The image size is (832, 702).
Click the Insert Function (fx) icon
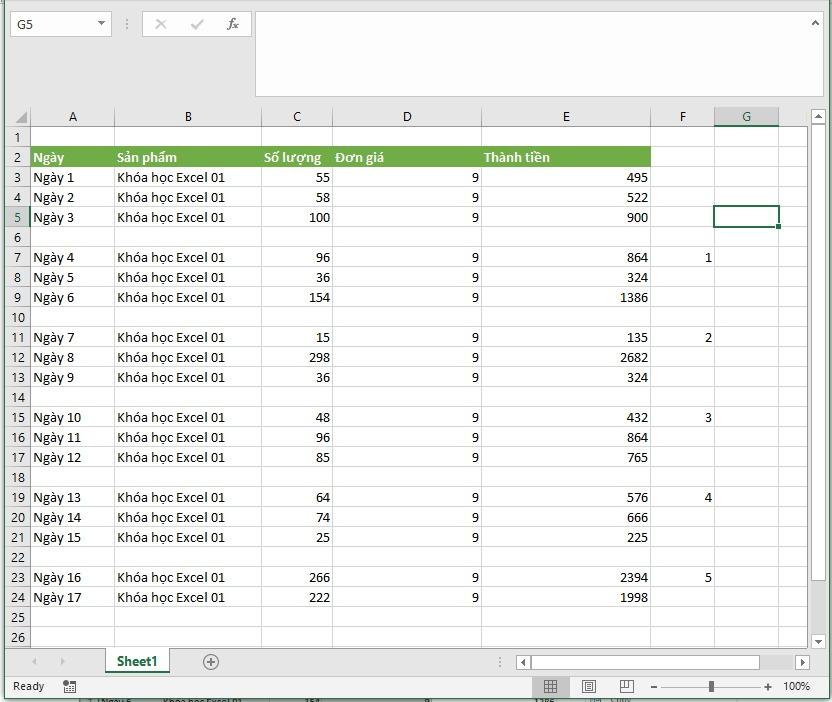(x=233, y=24)
